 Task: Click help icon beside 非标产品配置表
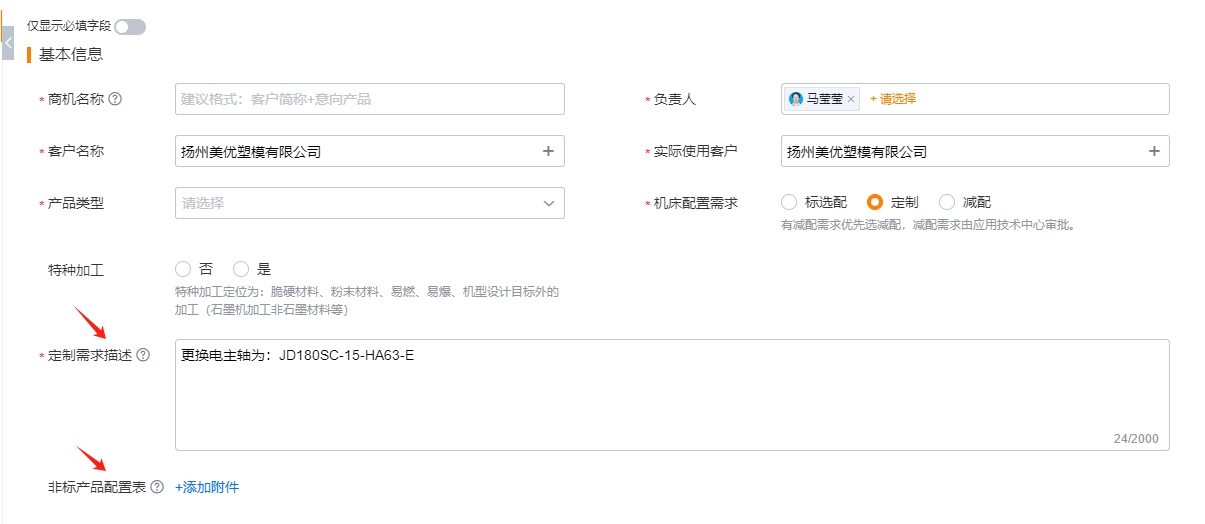coord(157,487)
